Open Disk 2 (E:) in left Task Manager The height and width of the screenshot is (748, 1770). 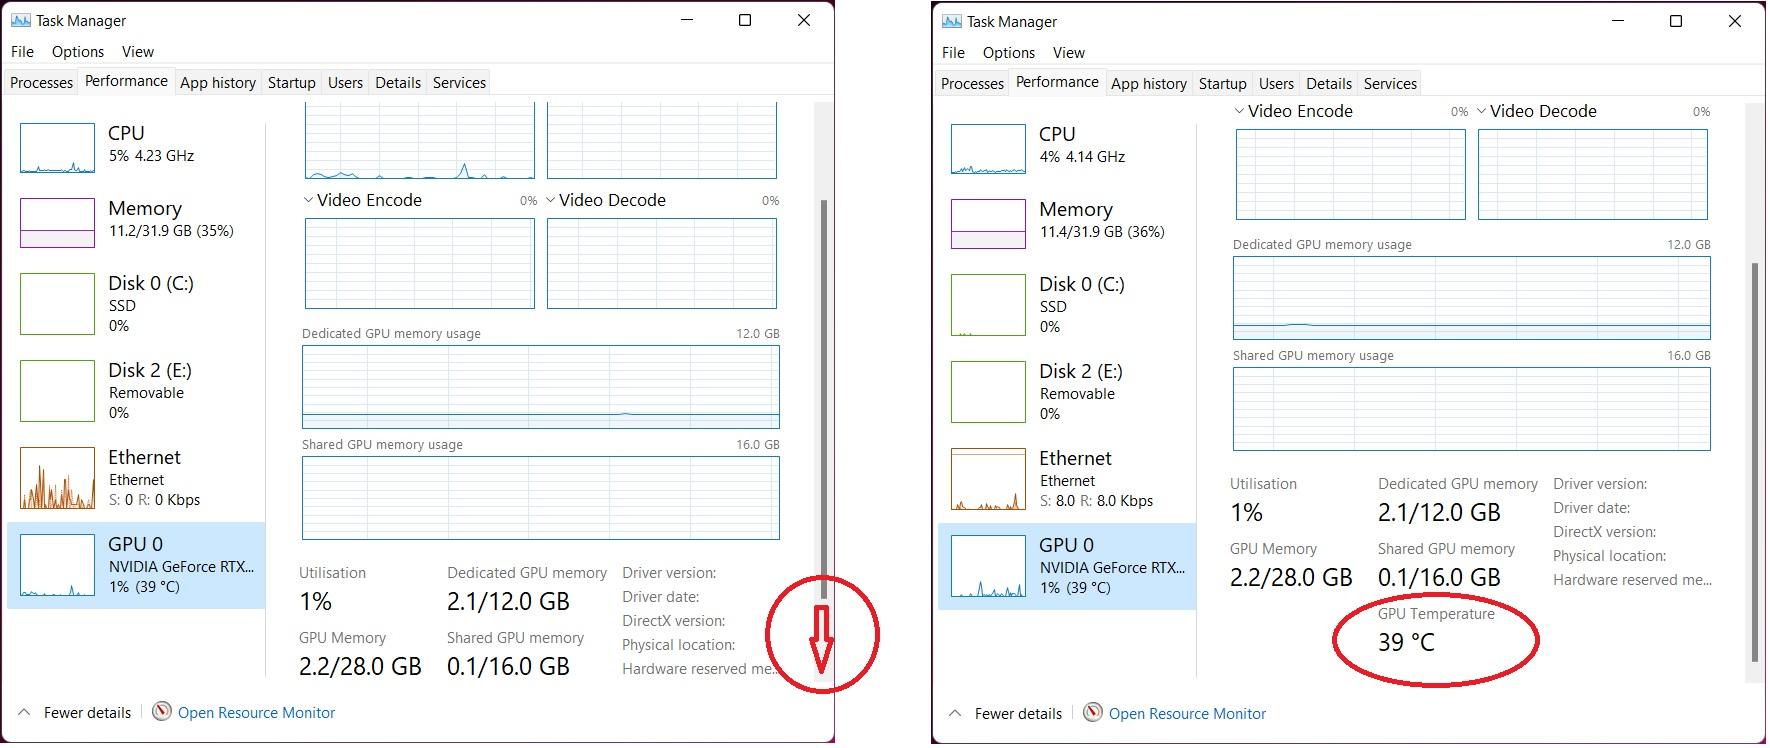(136, 390)
